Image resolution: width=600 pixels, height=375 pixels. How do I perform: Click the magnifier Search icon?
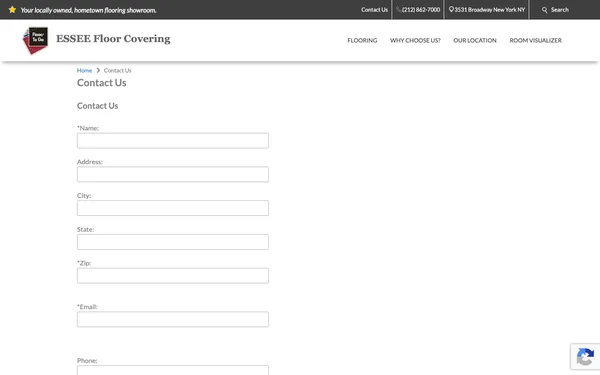click(x=545, y=10)
